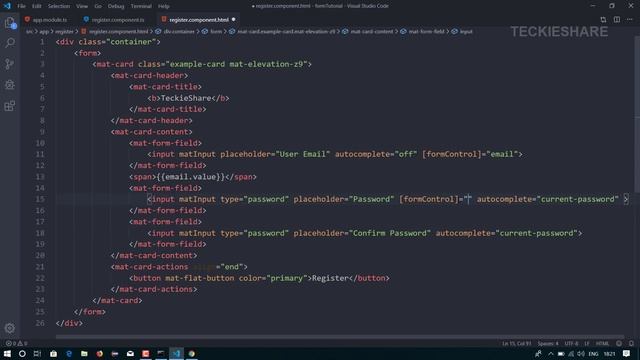Open the Edit menu
640x360 pixels.
click(x=37, y=6)
